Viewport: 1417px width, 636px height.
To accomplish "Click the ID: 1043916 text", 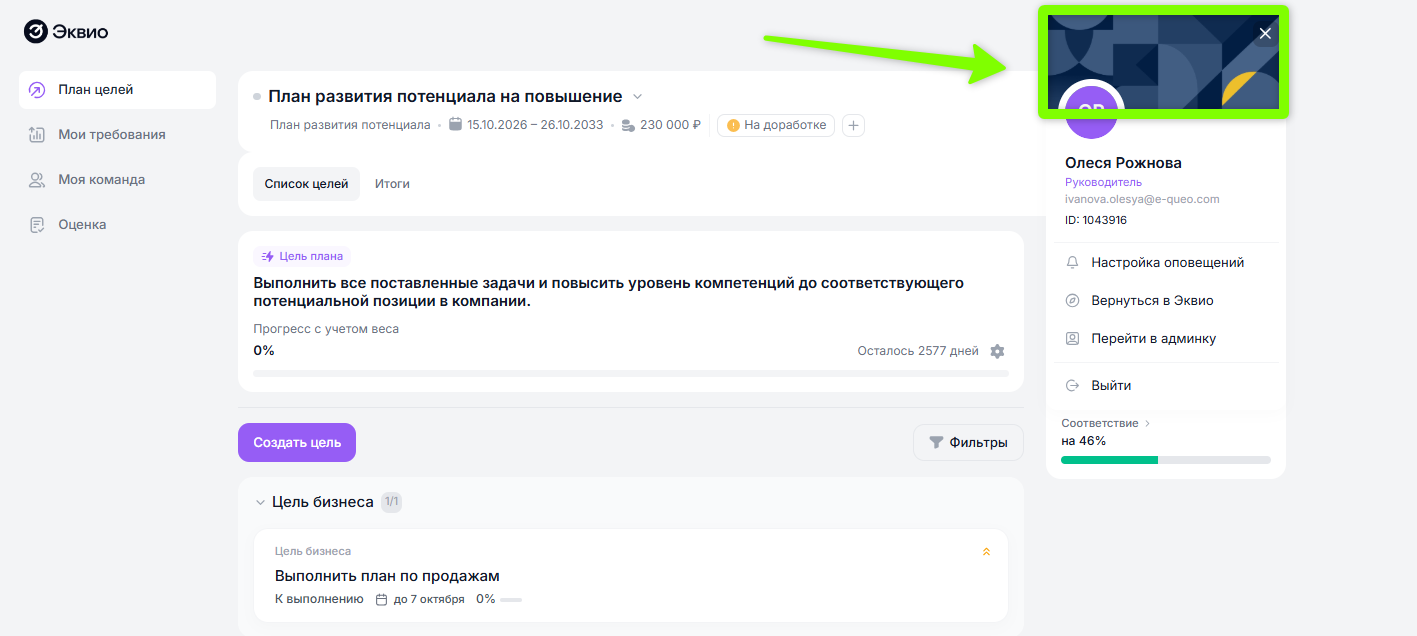I will (x=1096, y=220).
